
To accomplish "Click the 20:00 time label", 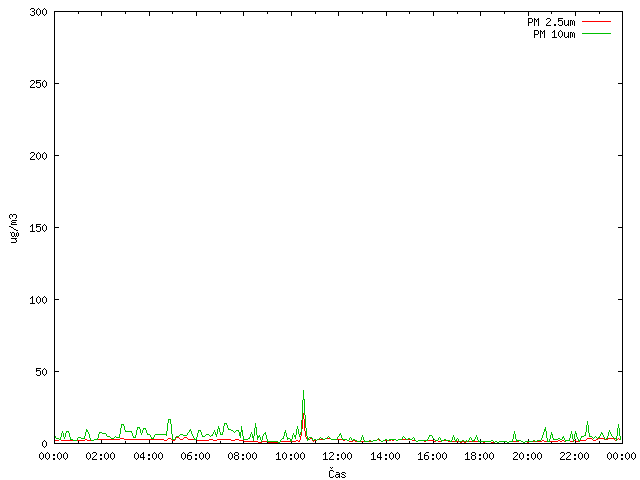I will tap(527, 456).
